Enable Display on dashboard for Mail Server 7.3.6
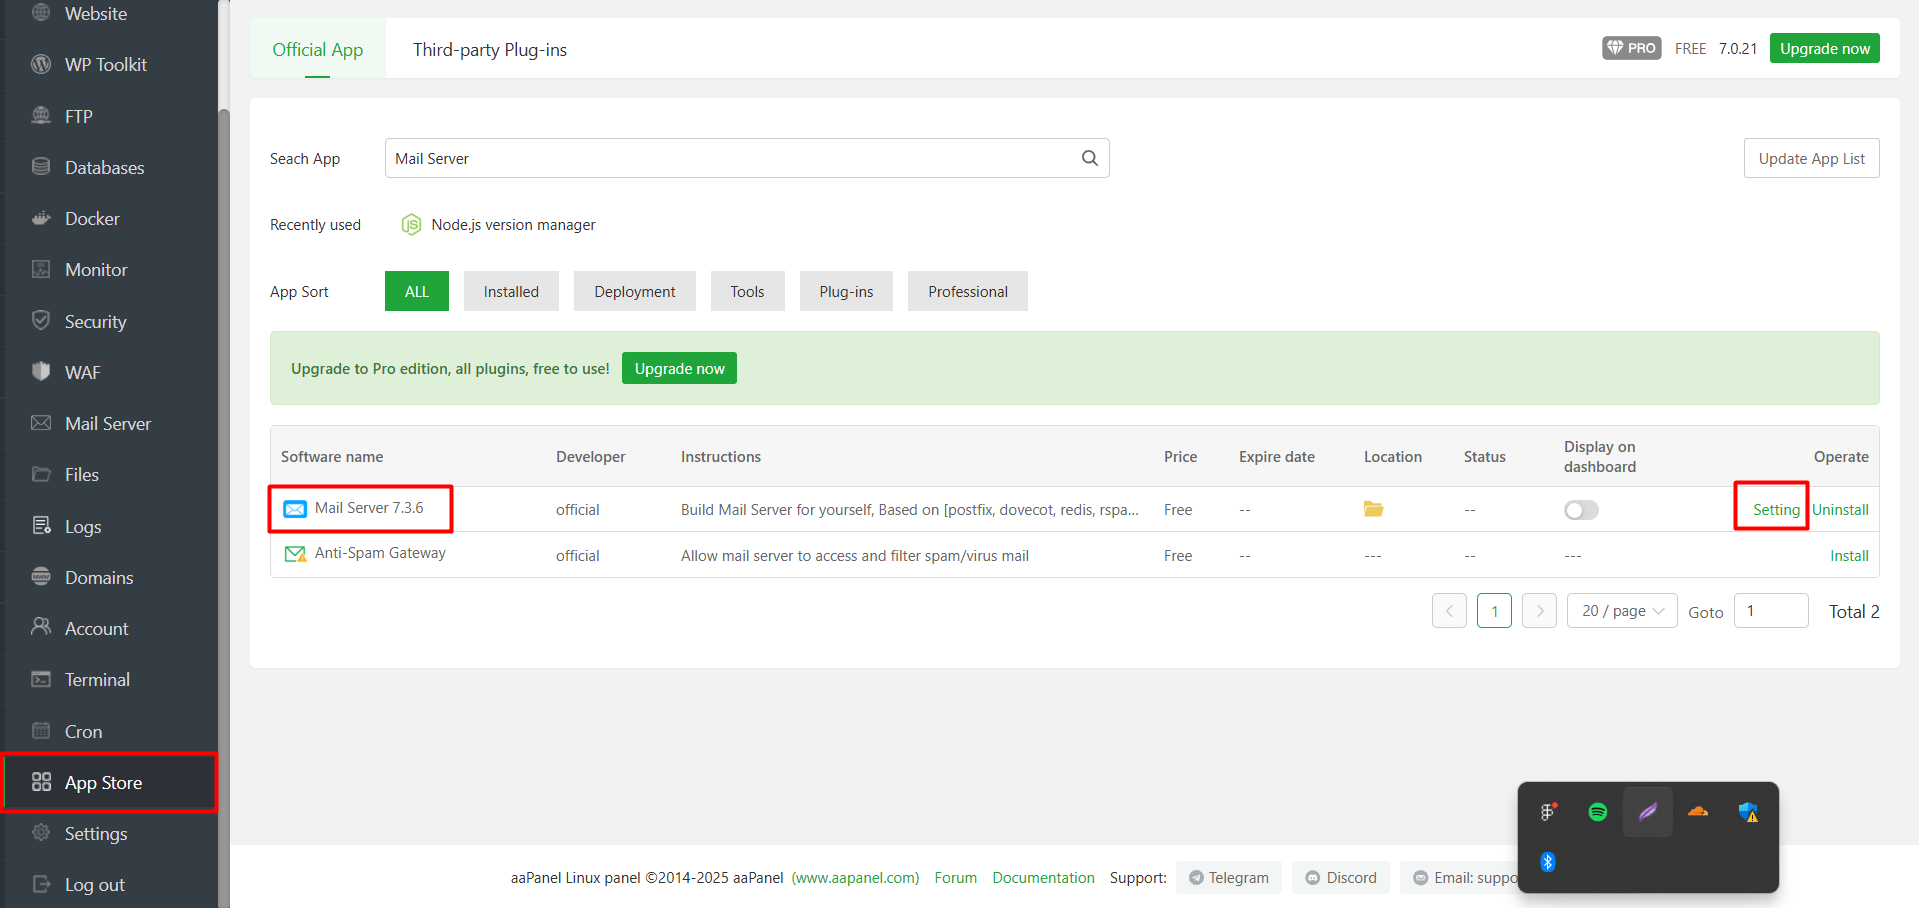 (x=1581, y=510)
